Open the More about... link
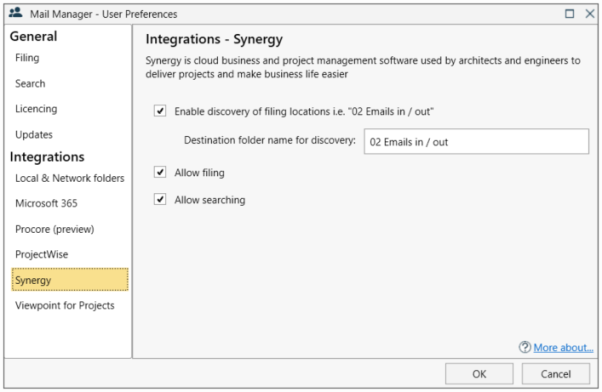 (563, 347)
